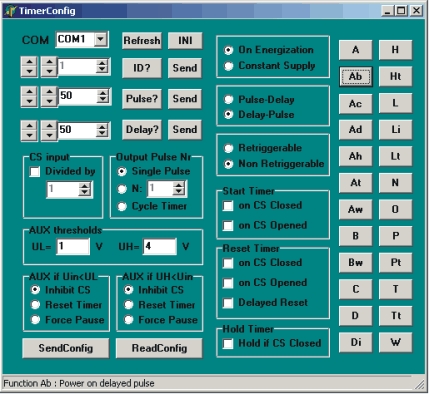Image resolution: width=429 pixels, height=394 pixels.
Task: Select function Ad button
Action: pyautogui.click(x=355, y=130)
